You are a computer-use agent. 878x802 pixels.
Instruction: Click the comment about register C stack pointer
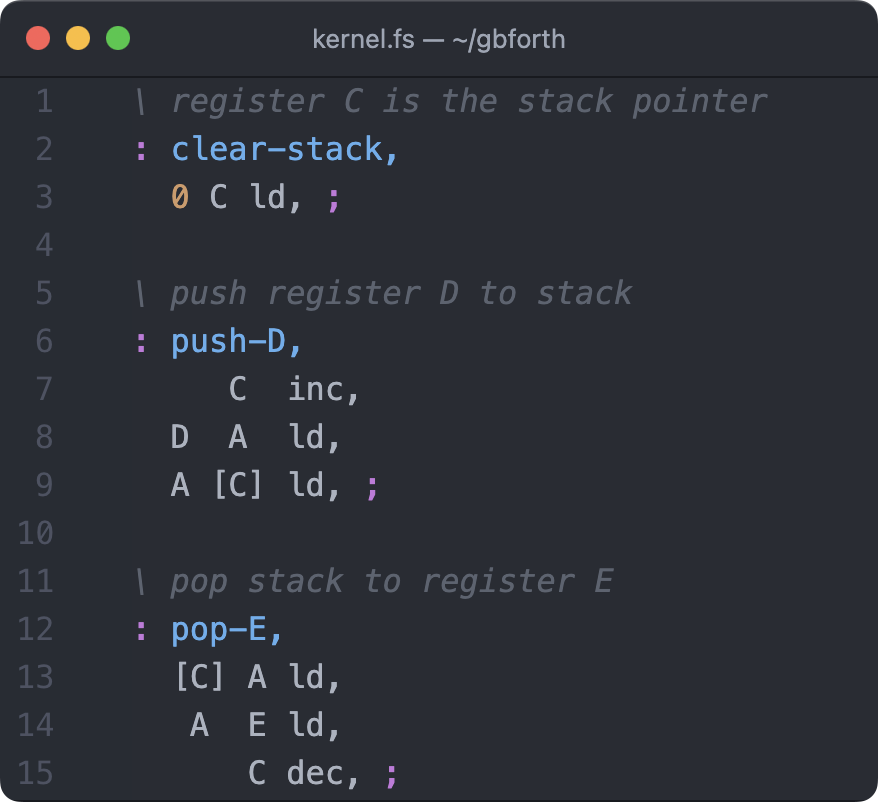468,101
